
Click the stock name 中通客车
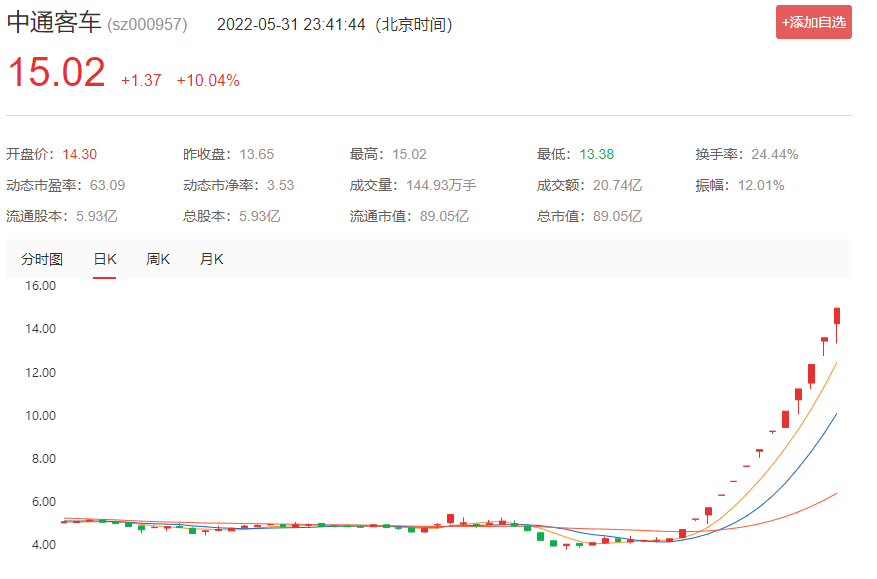pyautogui.click(x=54, y=23)
